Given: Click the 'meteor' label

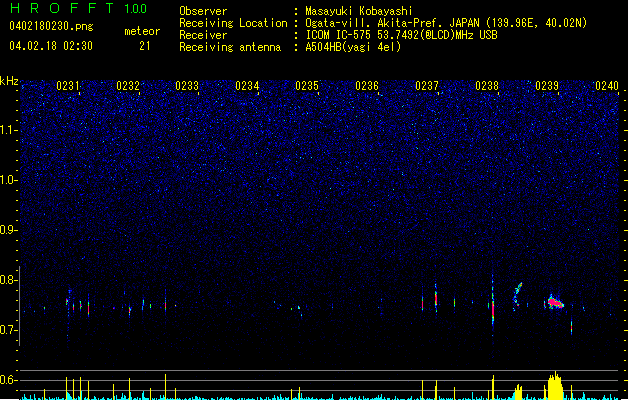Looking at the screenshot, I should (142, 31).
